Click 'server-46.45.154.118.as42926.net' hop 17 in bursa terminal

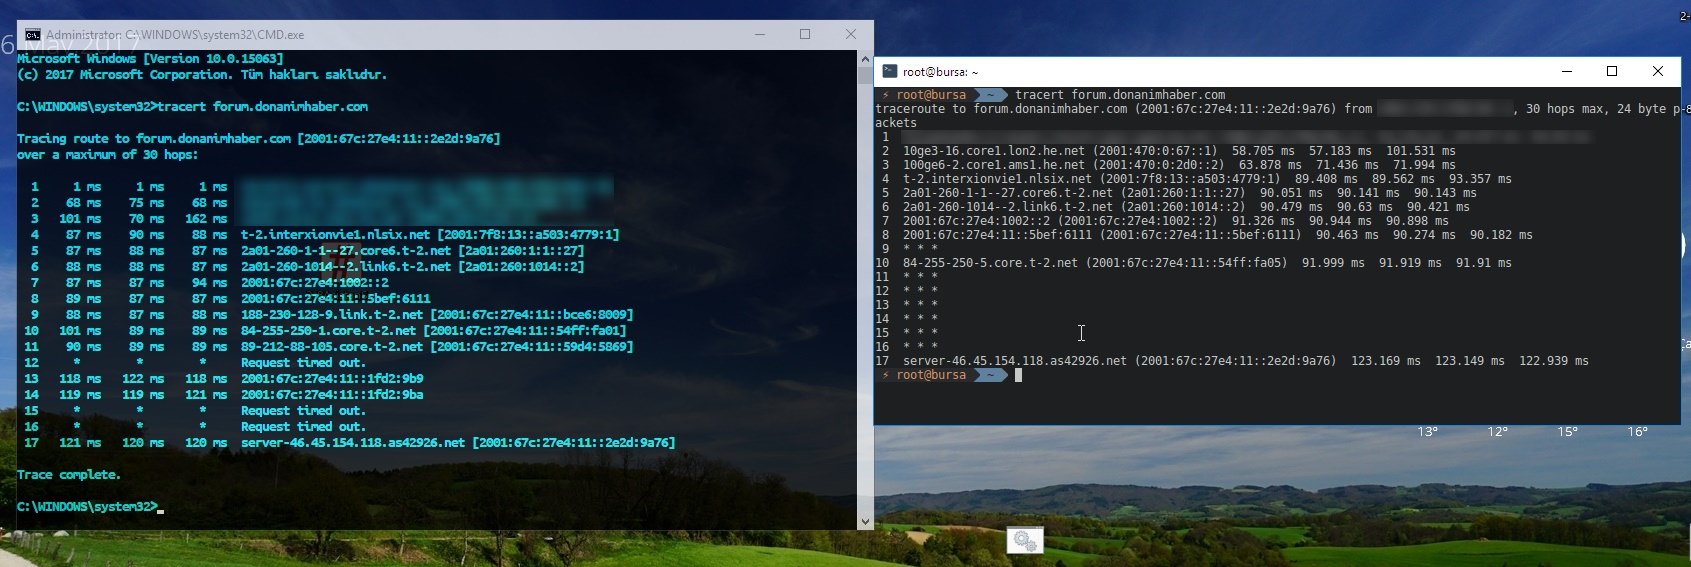click(x=1015, y=361)
